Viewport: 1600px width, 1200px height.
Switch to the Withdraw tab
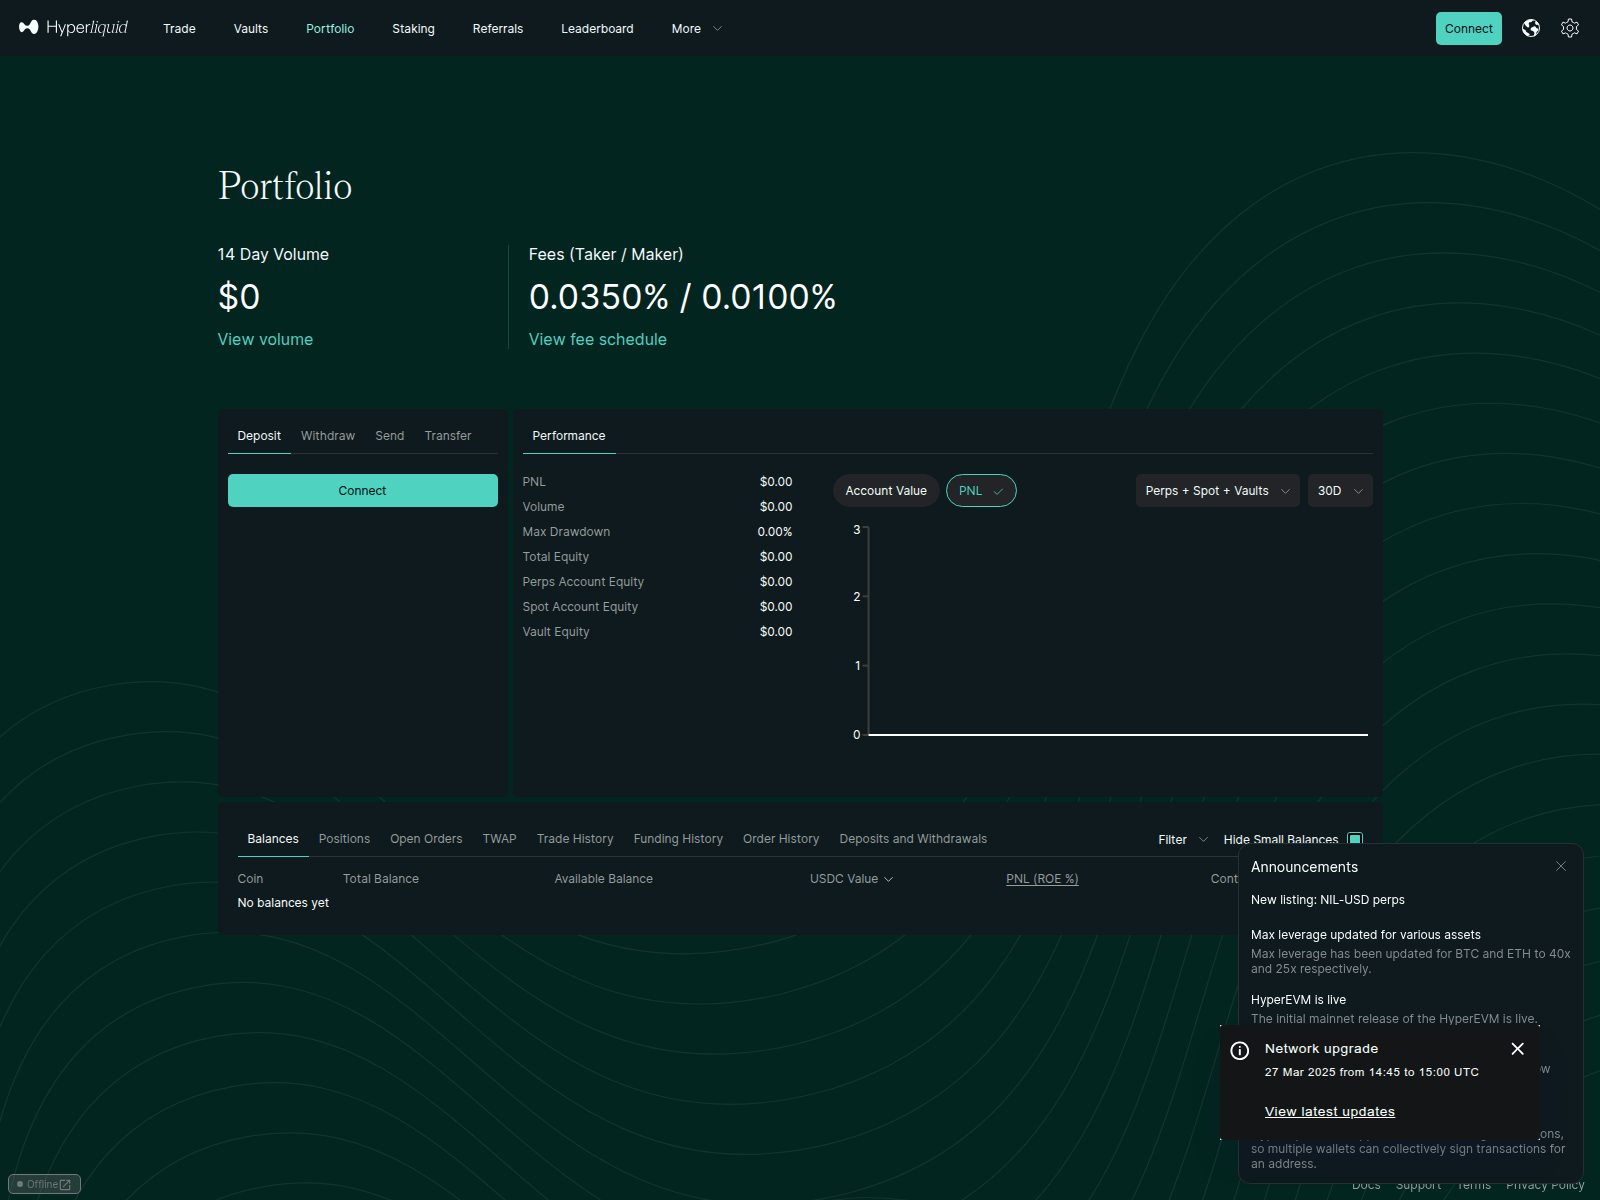pyautogui.click(x=327, y=436)
